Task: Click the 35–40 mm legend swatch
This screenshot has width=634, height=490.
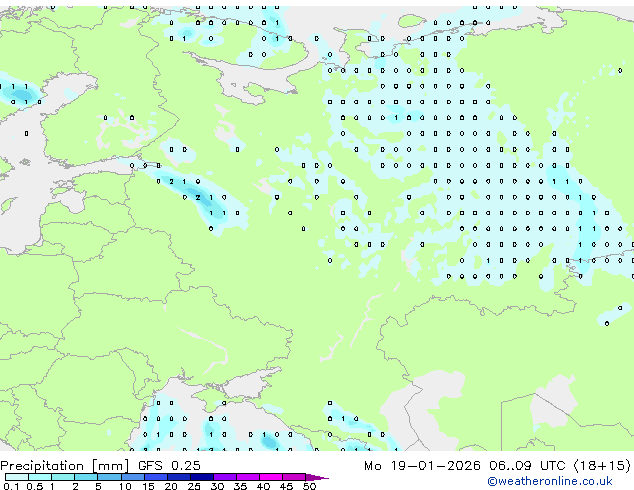Action: pyautogui.click(x=247, y=477)
